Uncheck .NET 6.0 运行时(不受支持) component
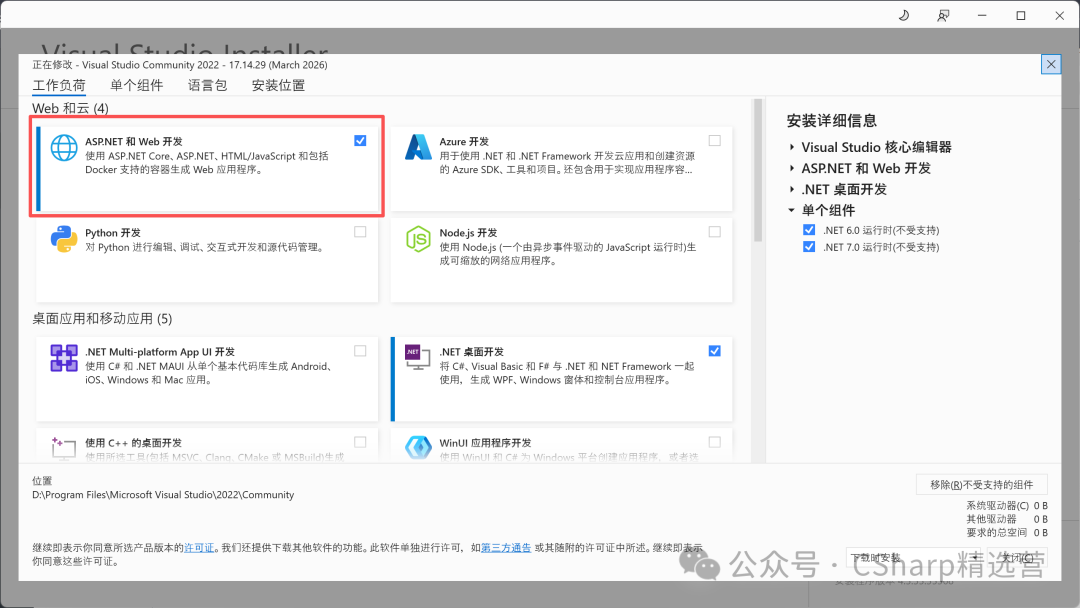The height and width of the screenshot is (608, 1080). point(809,230)
